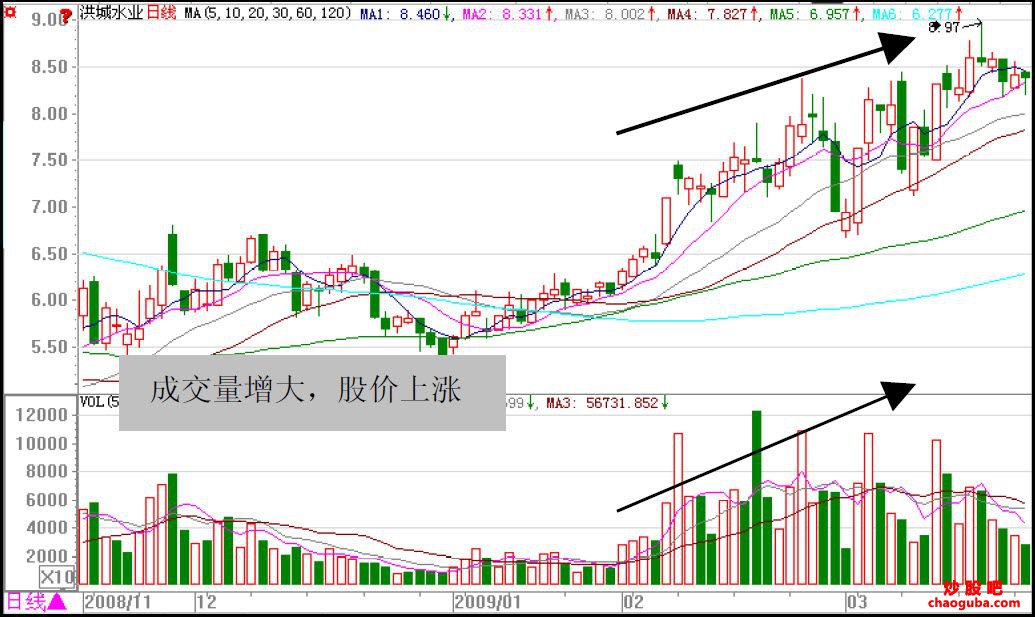Select the stock name 洪城水业
The width and height of the screenshot is (1035, 617).
(111, 12)
